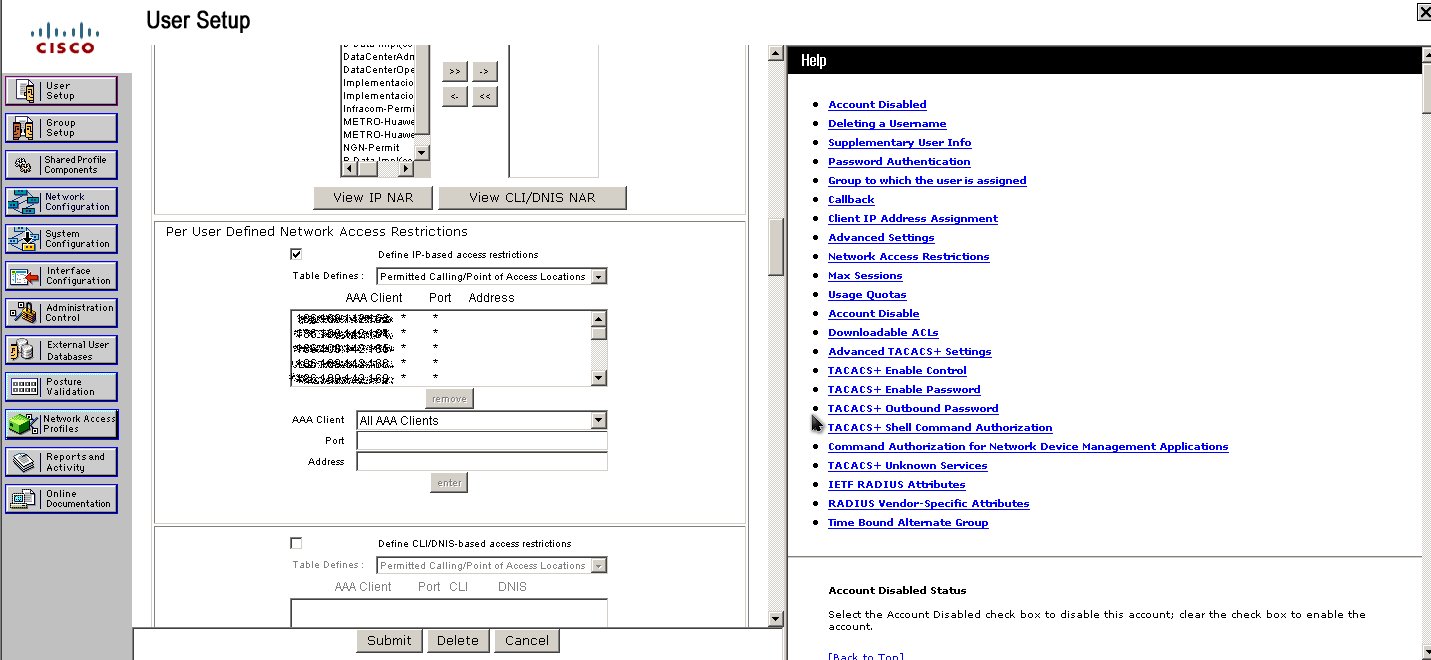Open Downloadable ACLs help link

coord(883,332)
